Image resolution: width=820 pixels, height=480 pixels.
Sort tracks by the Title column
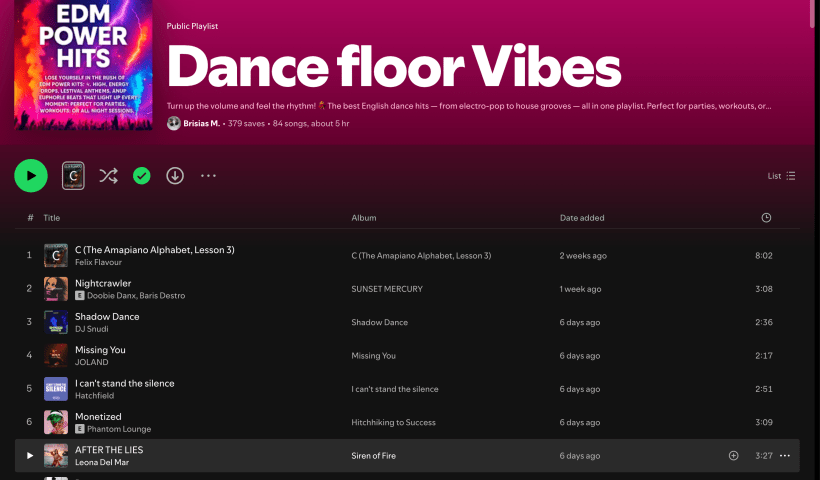tap(52, 218)
